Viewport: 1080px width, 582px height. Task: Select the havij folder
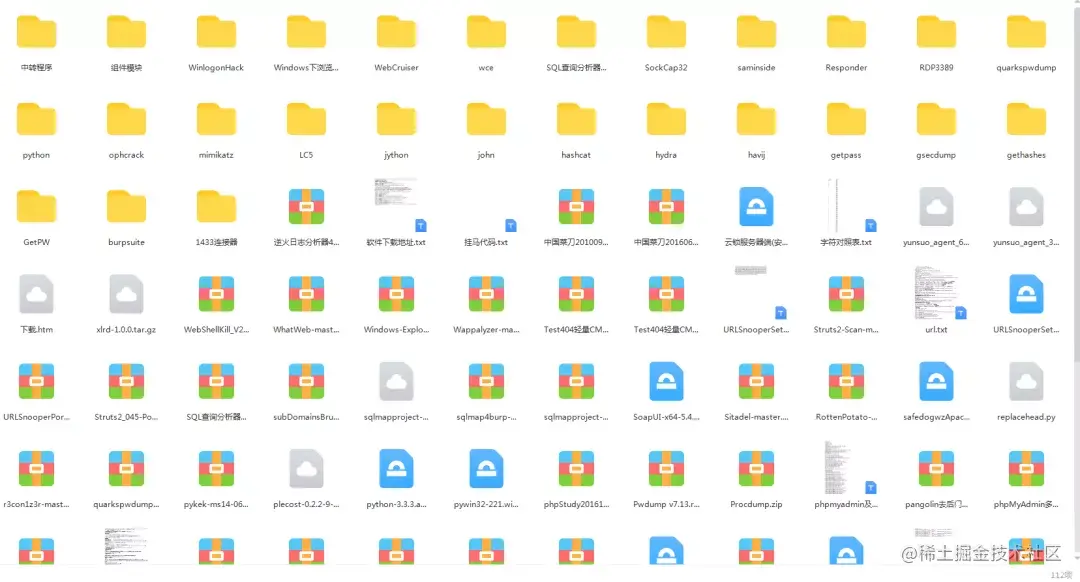pyautogui.click(x=756, y=120)
